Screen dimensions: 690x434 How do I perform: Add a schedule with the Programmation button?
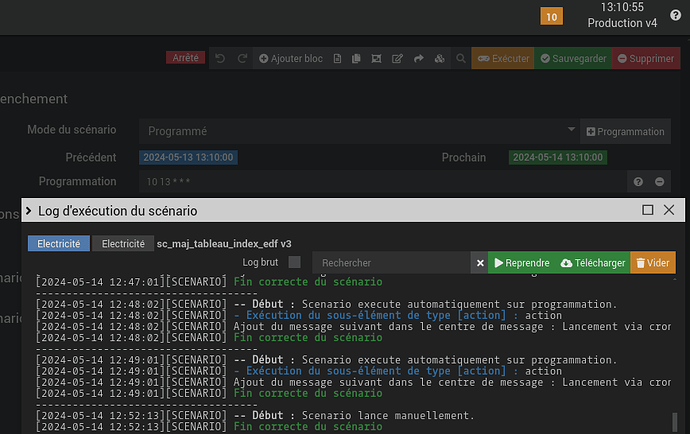point(625,131)
